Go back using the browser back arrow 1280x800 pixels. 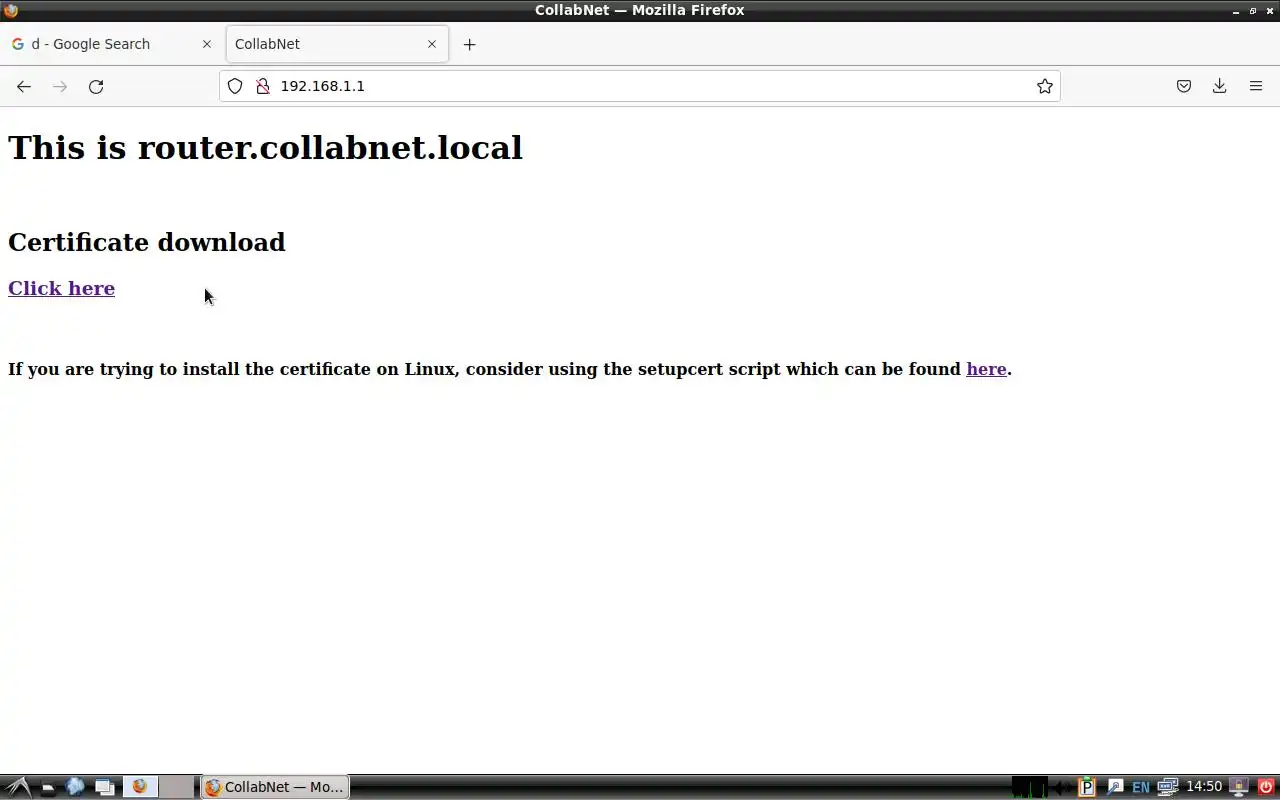tap(24, 86)
